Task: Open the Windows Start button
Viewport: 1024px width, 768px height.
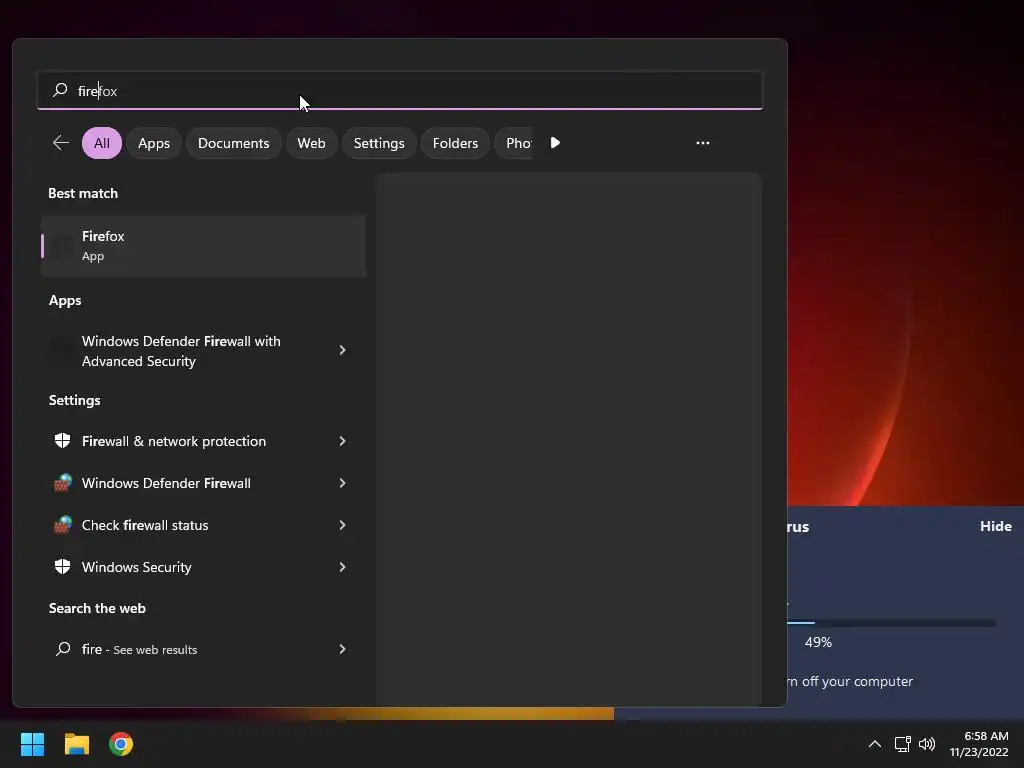Action: (32, 744)
